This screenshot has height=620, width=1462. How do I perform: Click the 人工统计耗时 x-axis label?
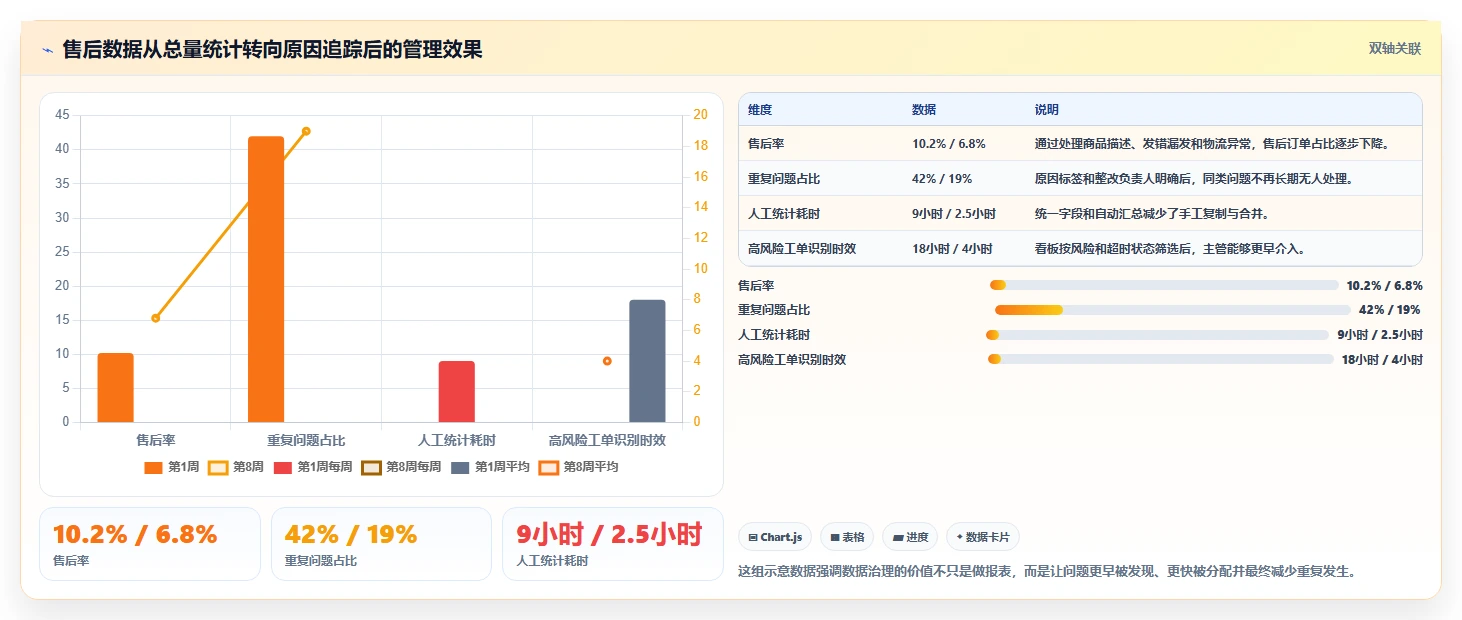point(457,440)
